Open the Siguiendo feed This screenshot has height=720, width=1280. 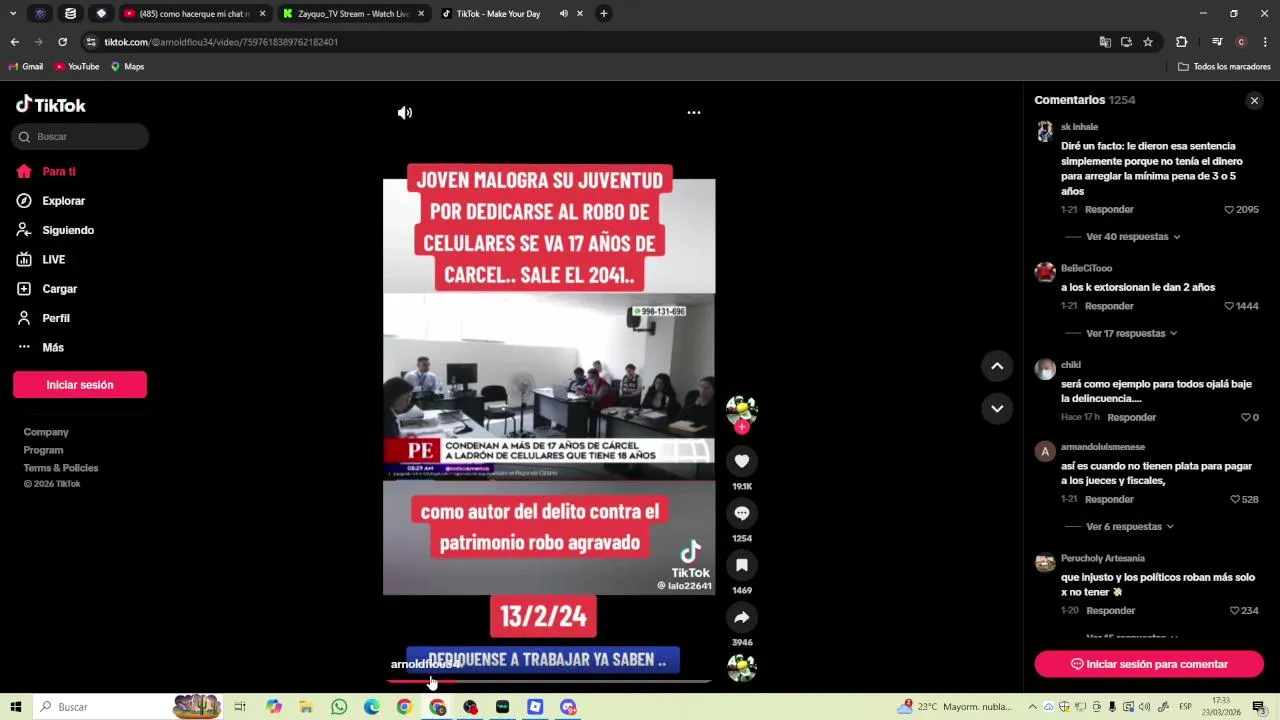point(55,230)
